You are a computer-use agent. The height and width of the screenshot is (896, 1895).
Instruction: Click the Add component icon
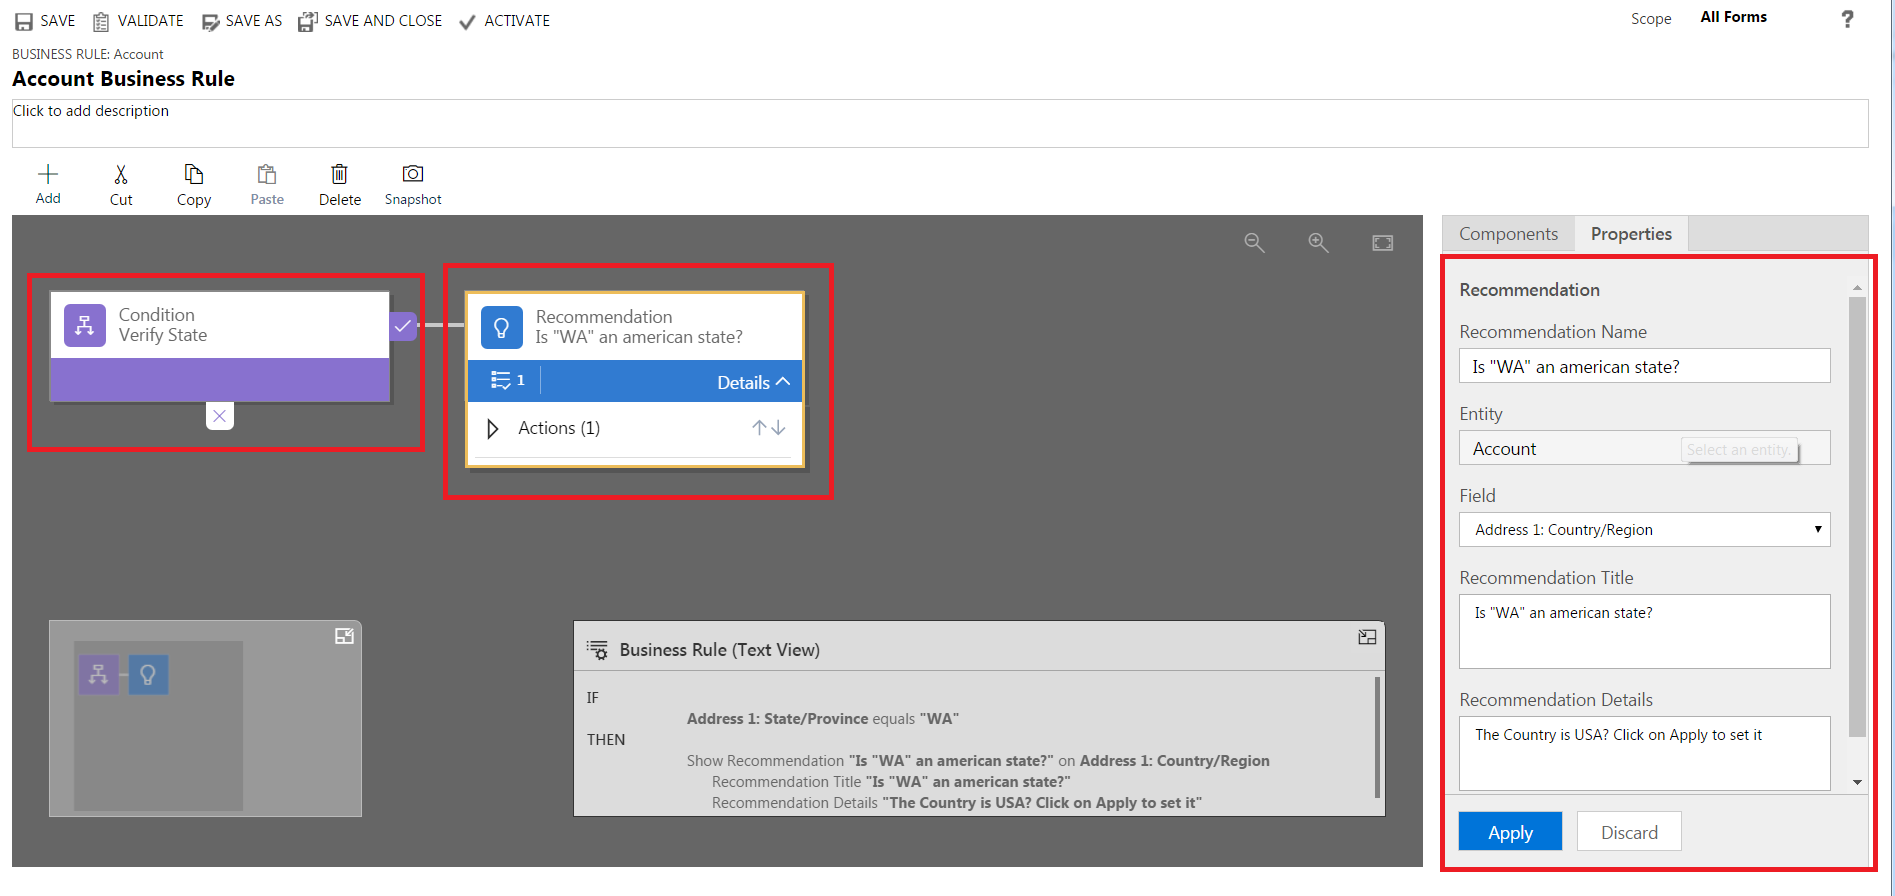pyautogui.click(x=48, y=175)
